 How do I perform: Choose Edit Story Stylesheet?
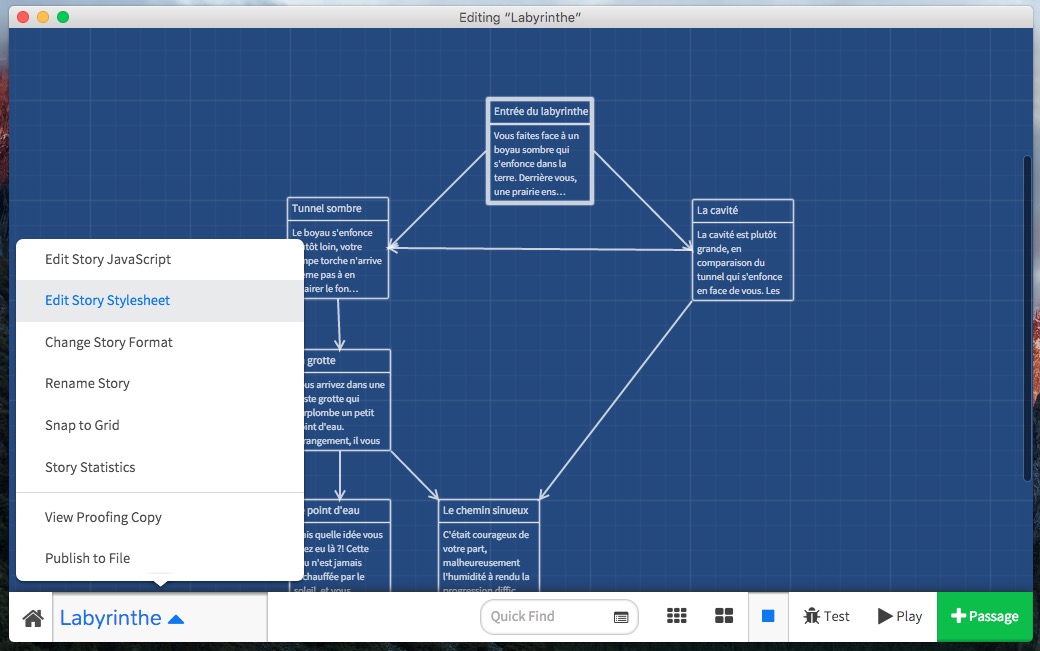coord(108,300)
